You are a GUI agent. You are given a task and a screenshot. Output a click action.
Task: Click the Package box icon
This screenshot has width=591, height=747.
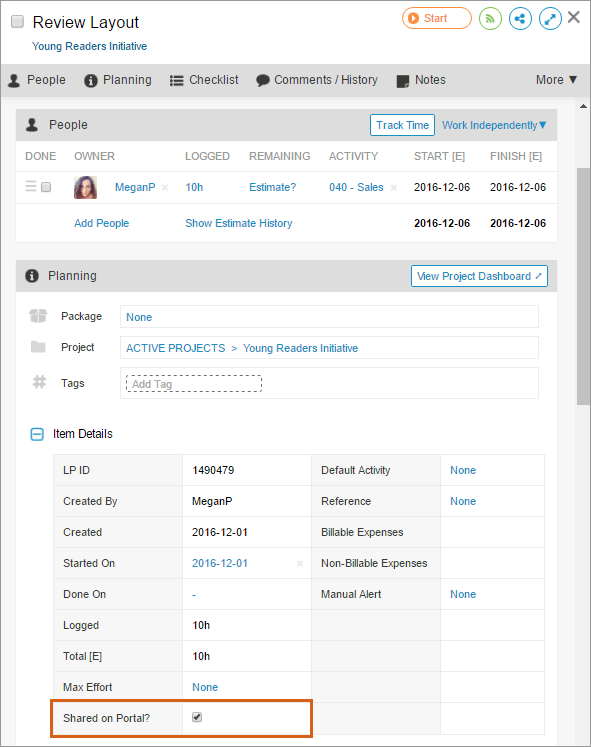click(38, 316)
